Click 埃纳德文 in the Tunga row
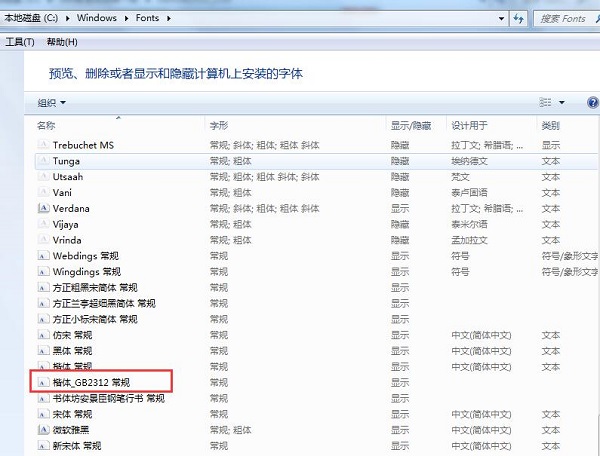Image resolution: width=600 pixels, height=456 pixels. click(470, 161)
